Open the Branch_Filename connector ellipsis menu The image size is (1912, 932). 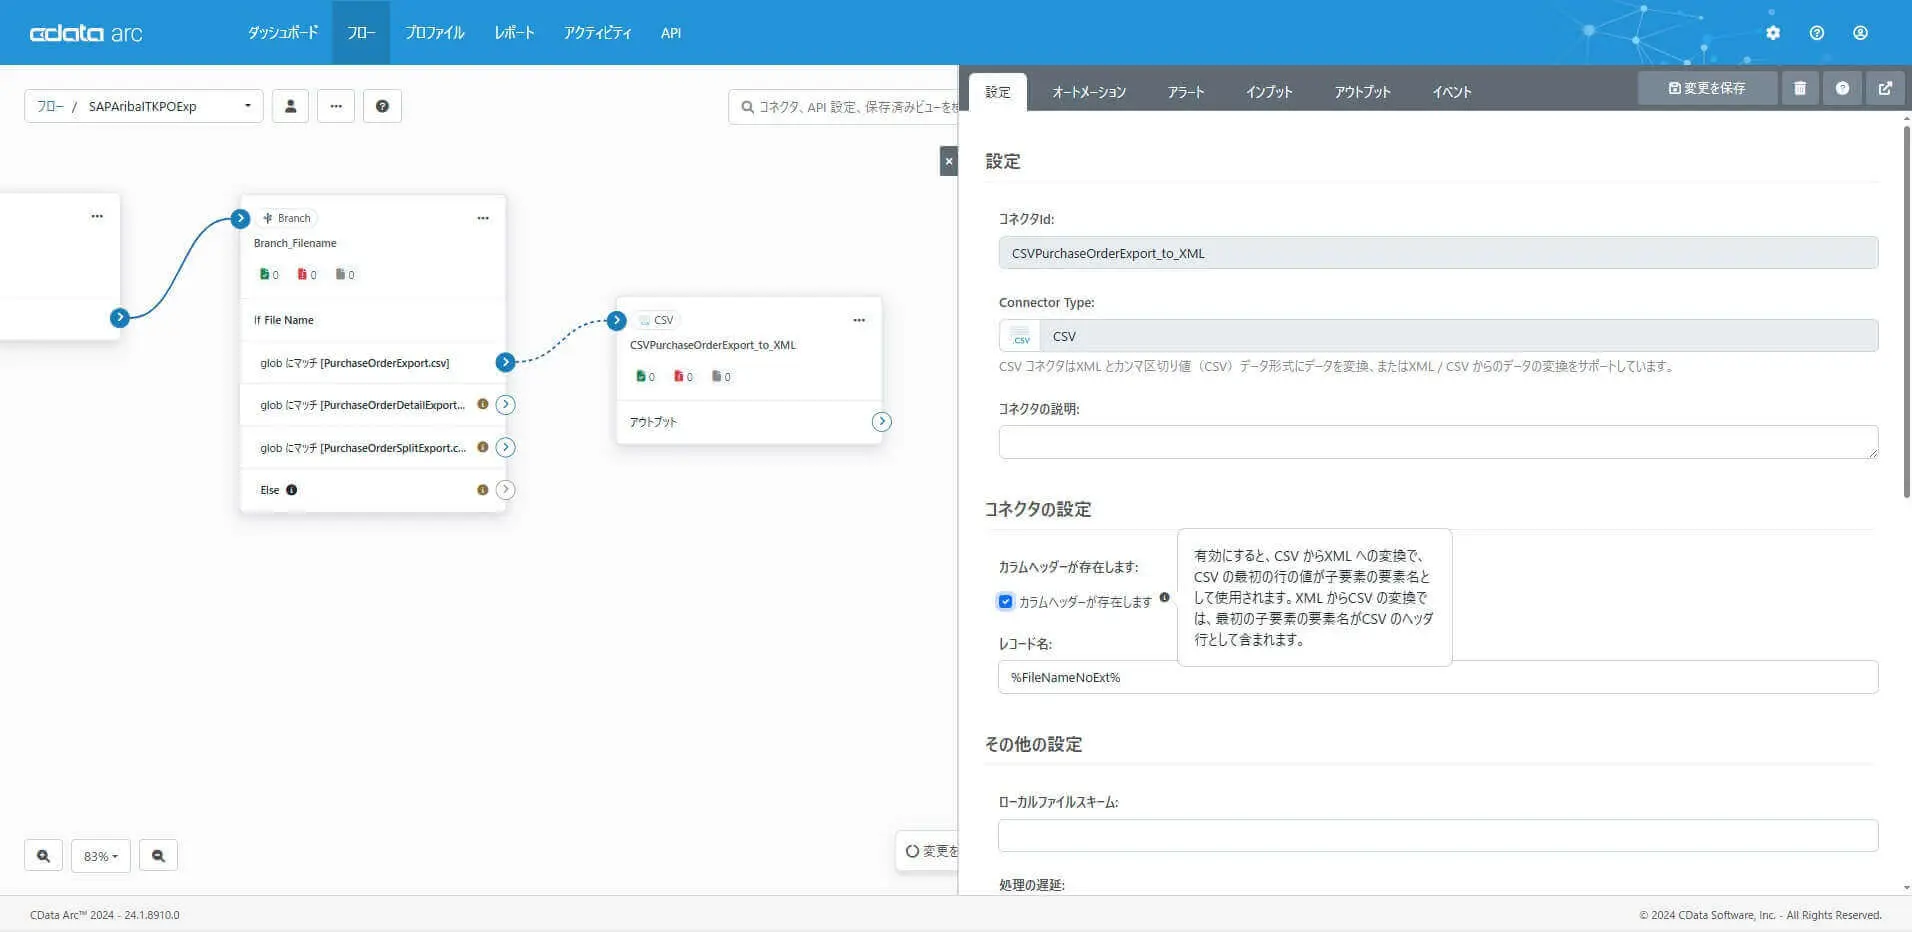point(483,218)
